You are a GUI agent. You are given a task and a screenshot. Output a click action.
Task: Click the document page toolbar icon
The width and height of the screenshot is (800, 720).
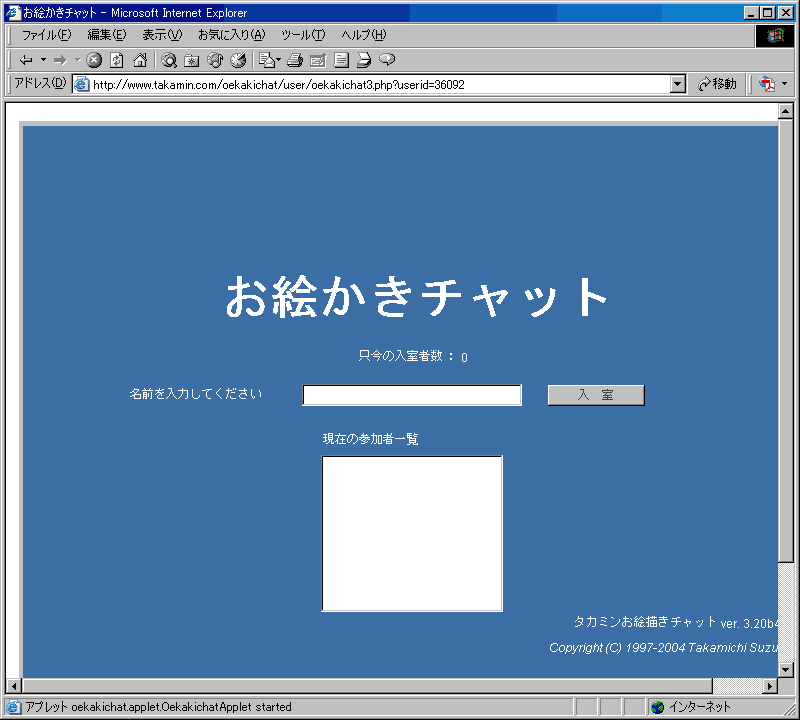(341, 60)
